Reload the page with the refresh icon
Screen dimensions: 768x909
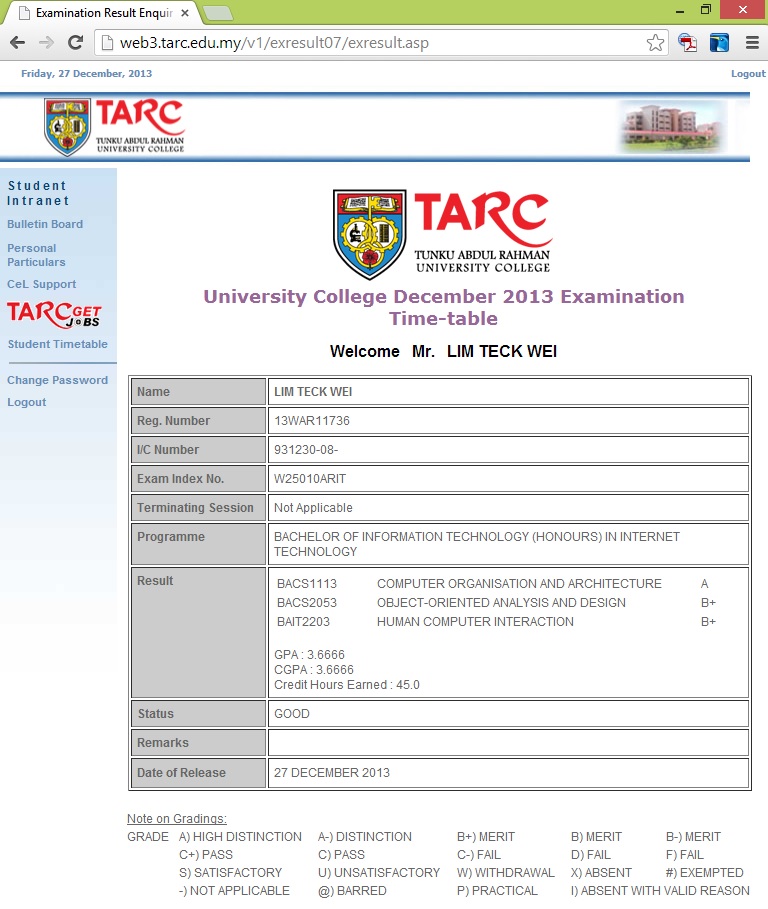click(x=75, y=42)
